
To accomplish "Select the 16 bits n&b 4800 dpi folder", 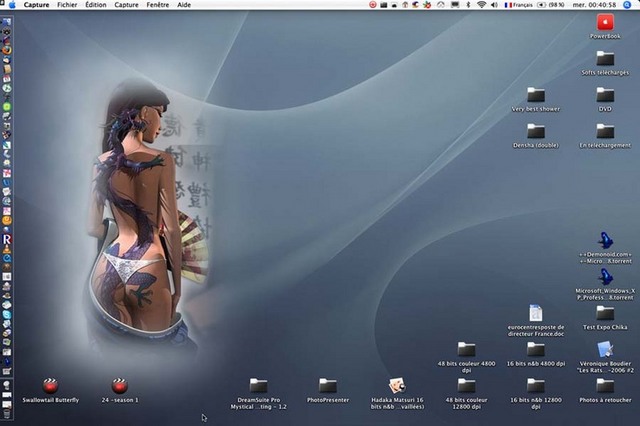I will point(536,354).
